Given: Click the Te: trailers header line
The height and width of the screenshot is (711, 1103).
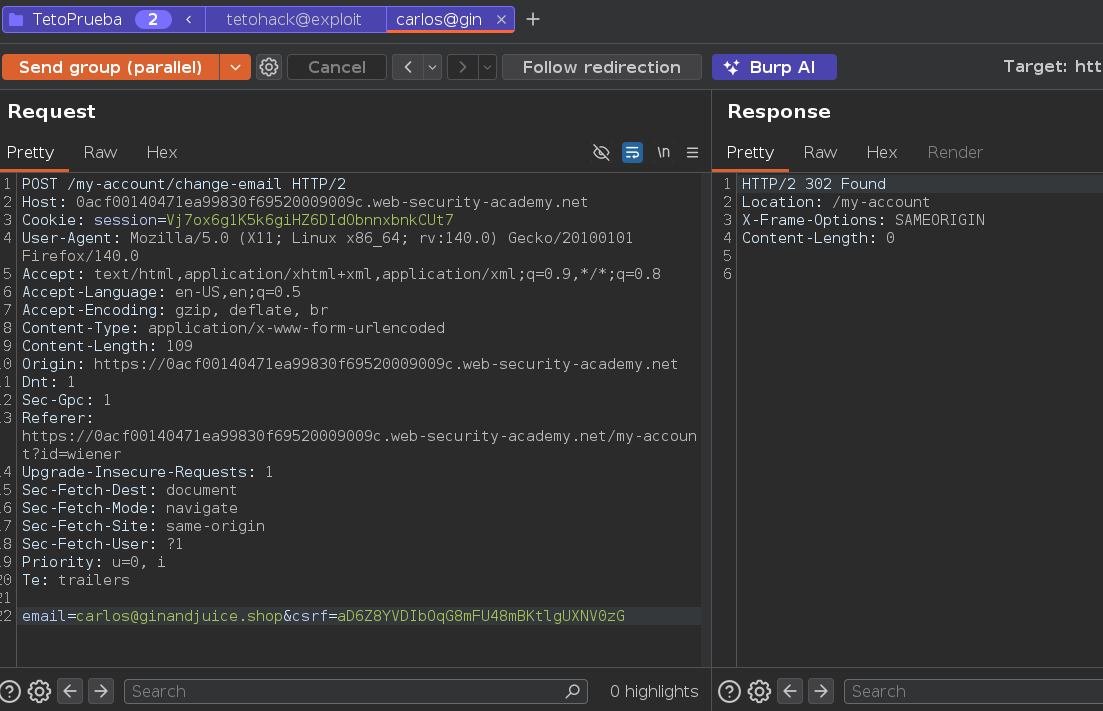Looking at the screenshot, I should (x=76, y=580).
